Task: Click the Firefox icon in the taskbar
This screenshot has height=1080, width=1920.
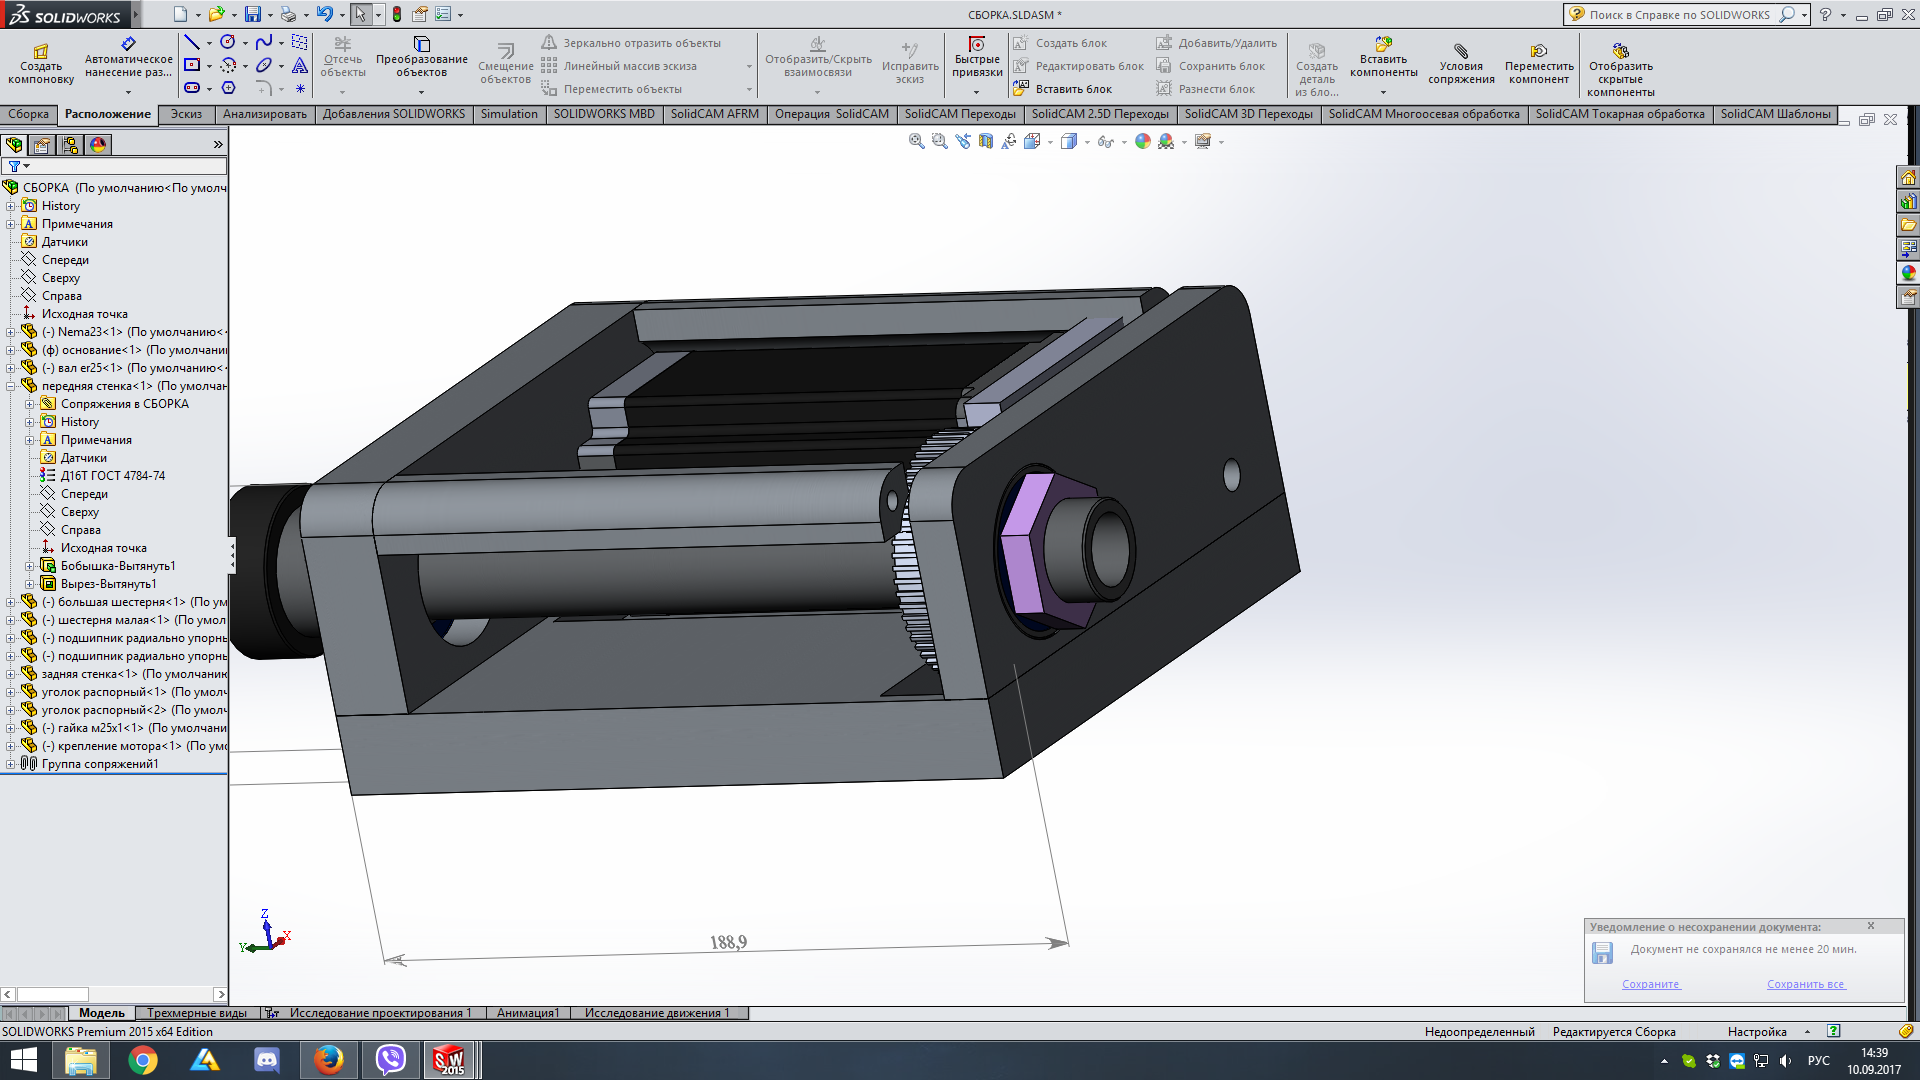Action: [x=328, y=1059]
